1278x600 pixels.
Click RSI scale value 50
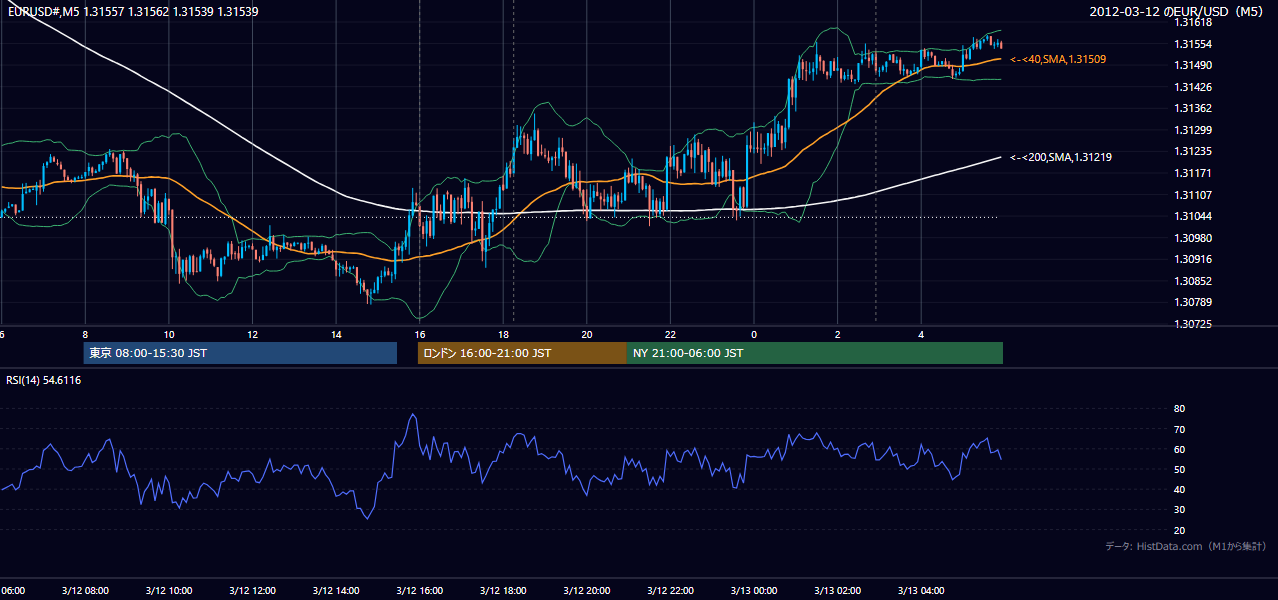click(x=1179, y=469)
